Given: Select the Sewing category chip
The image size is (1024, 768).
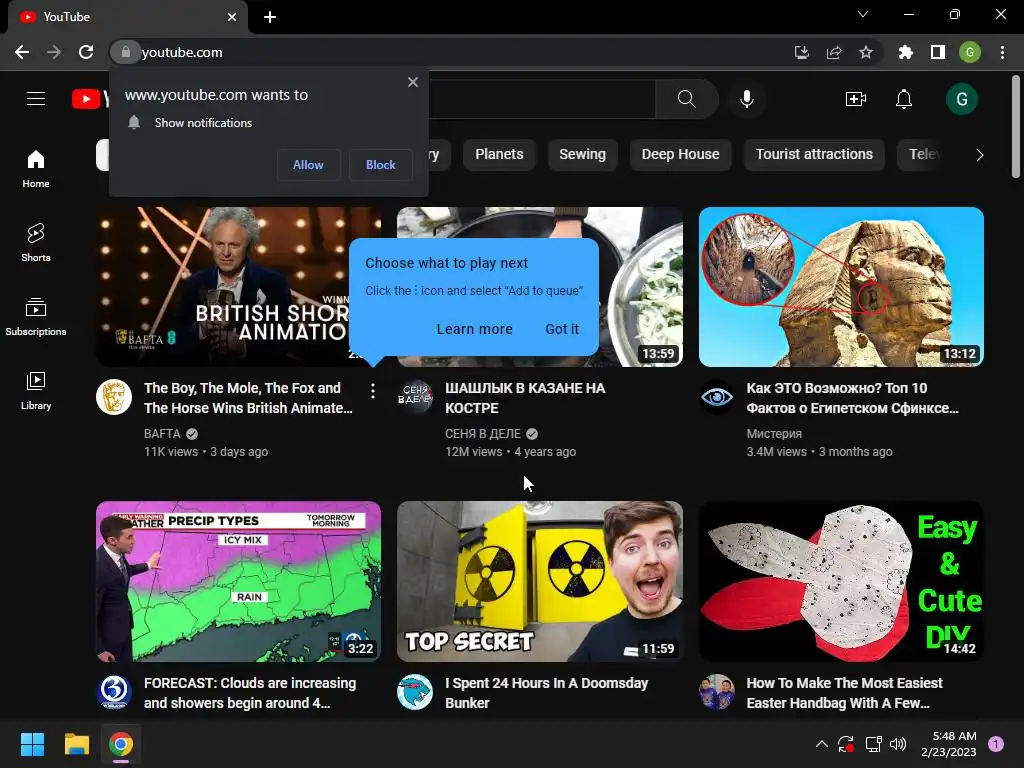Looking at the screenshot, I should click(582, 155).
